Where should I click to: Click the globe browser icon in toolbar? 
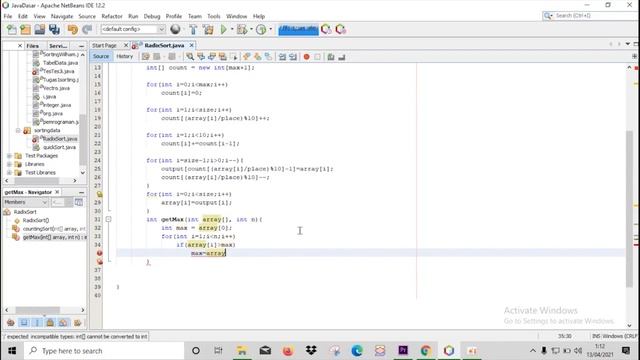click(176, 29)
